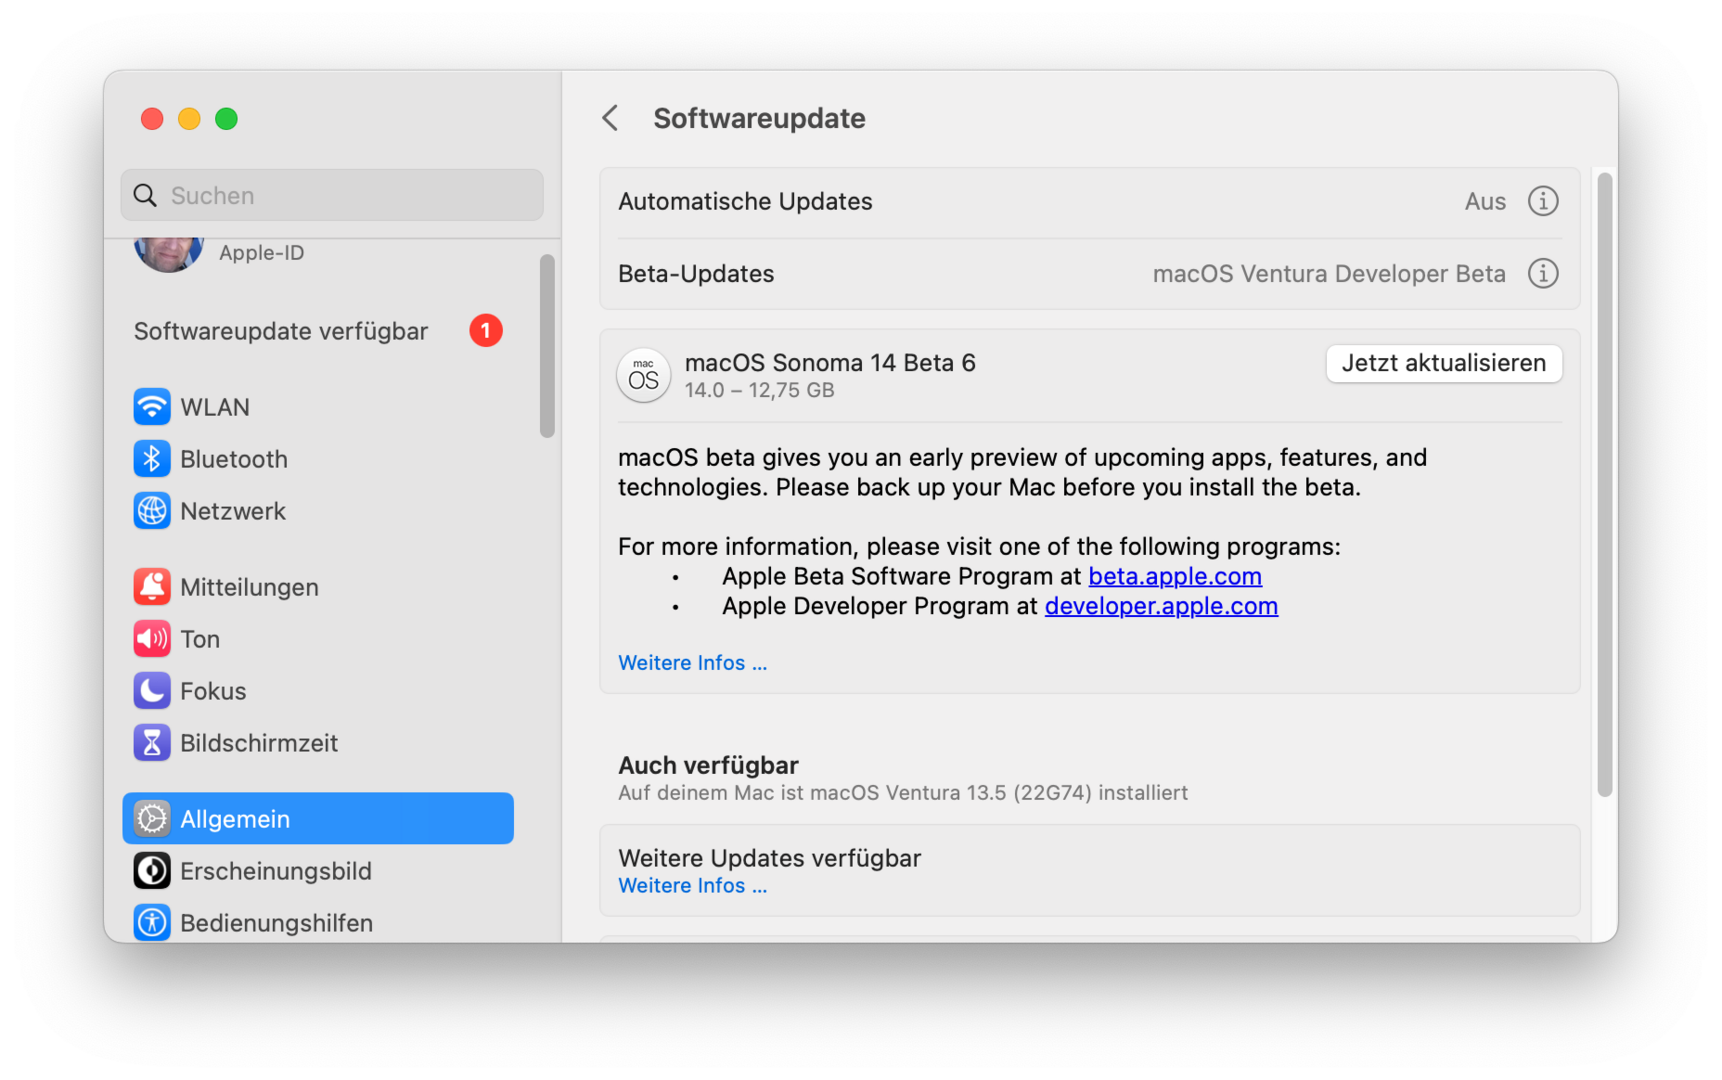Open Bluetooth settings in sidebar
This screenshot has height=1080, width=1722.
coord(152,459)
